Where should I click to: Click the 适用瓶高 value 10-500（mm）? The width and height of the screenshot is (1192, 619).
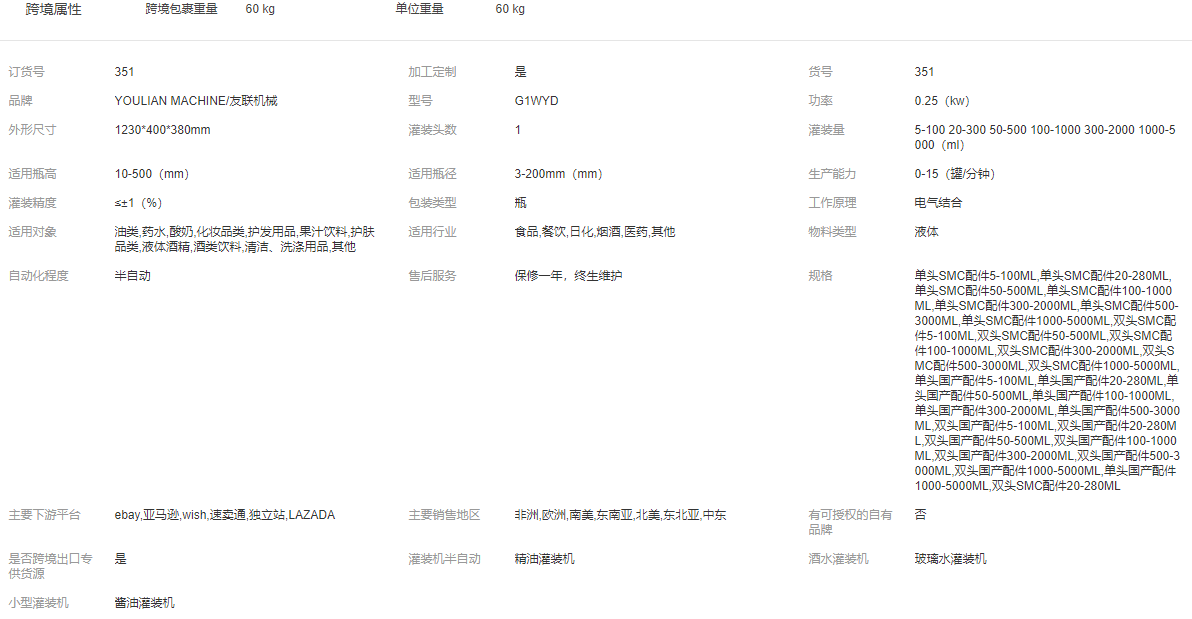pos(152,174)
